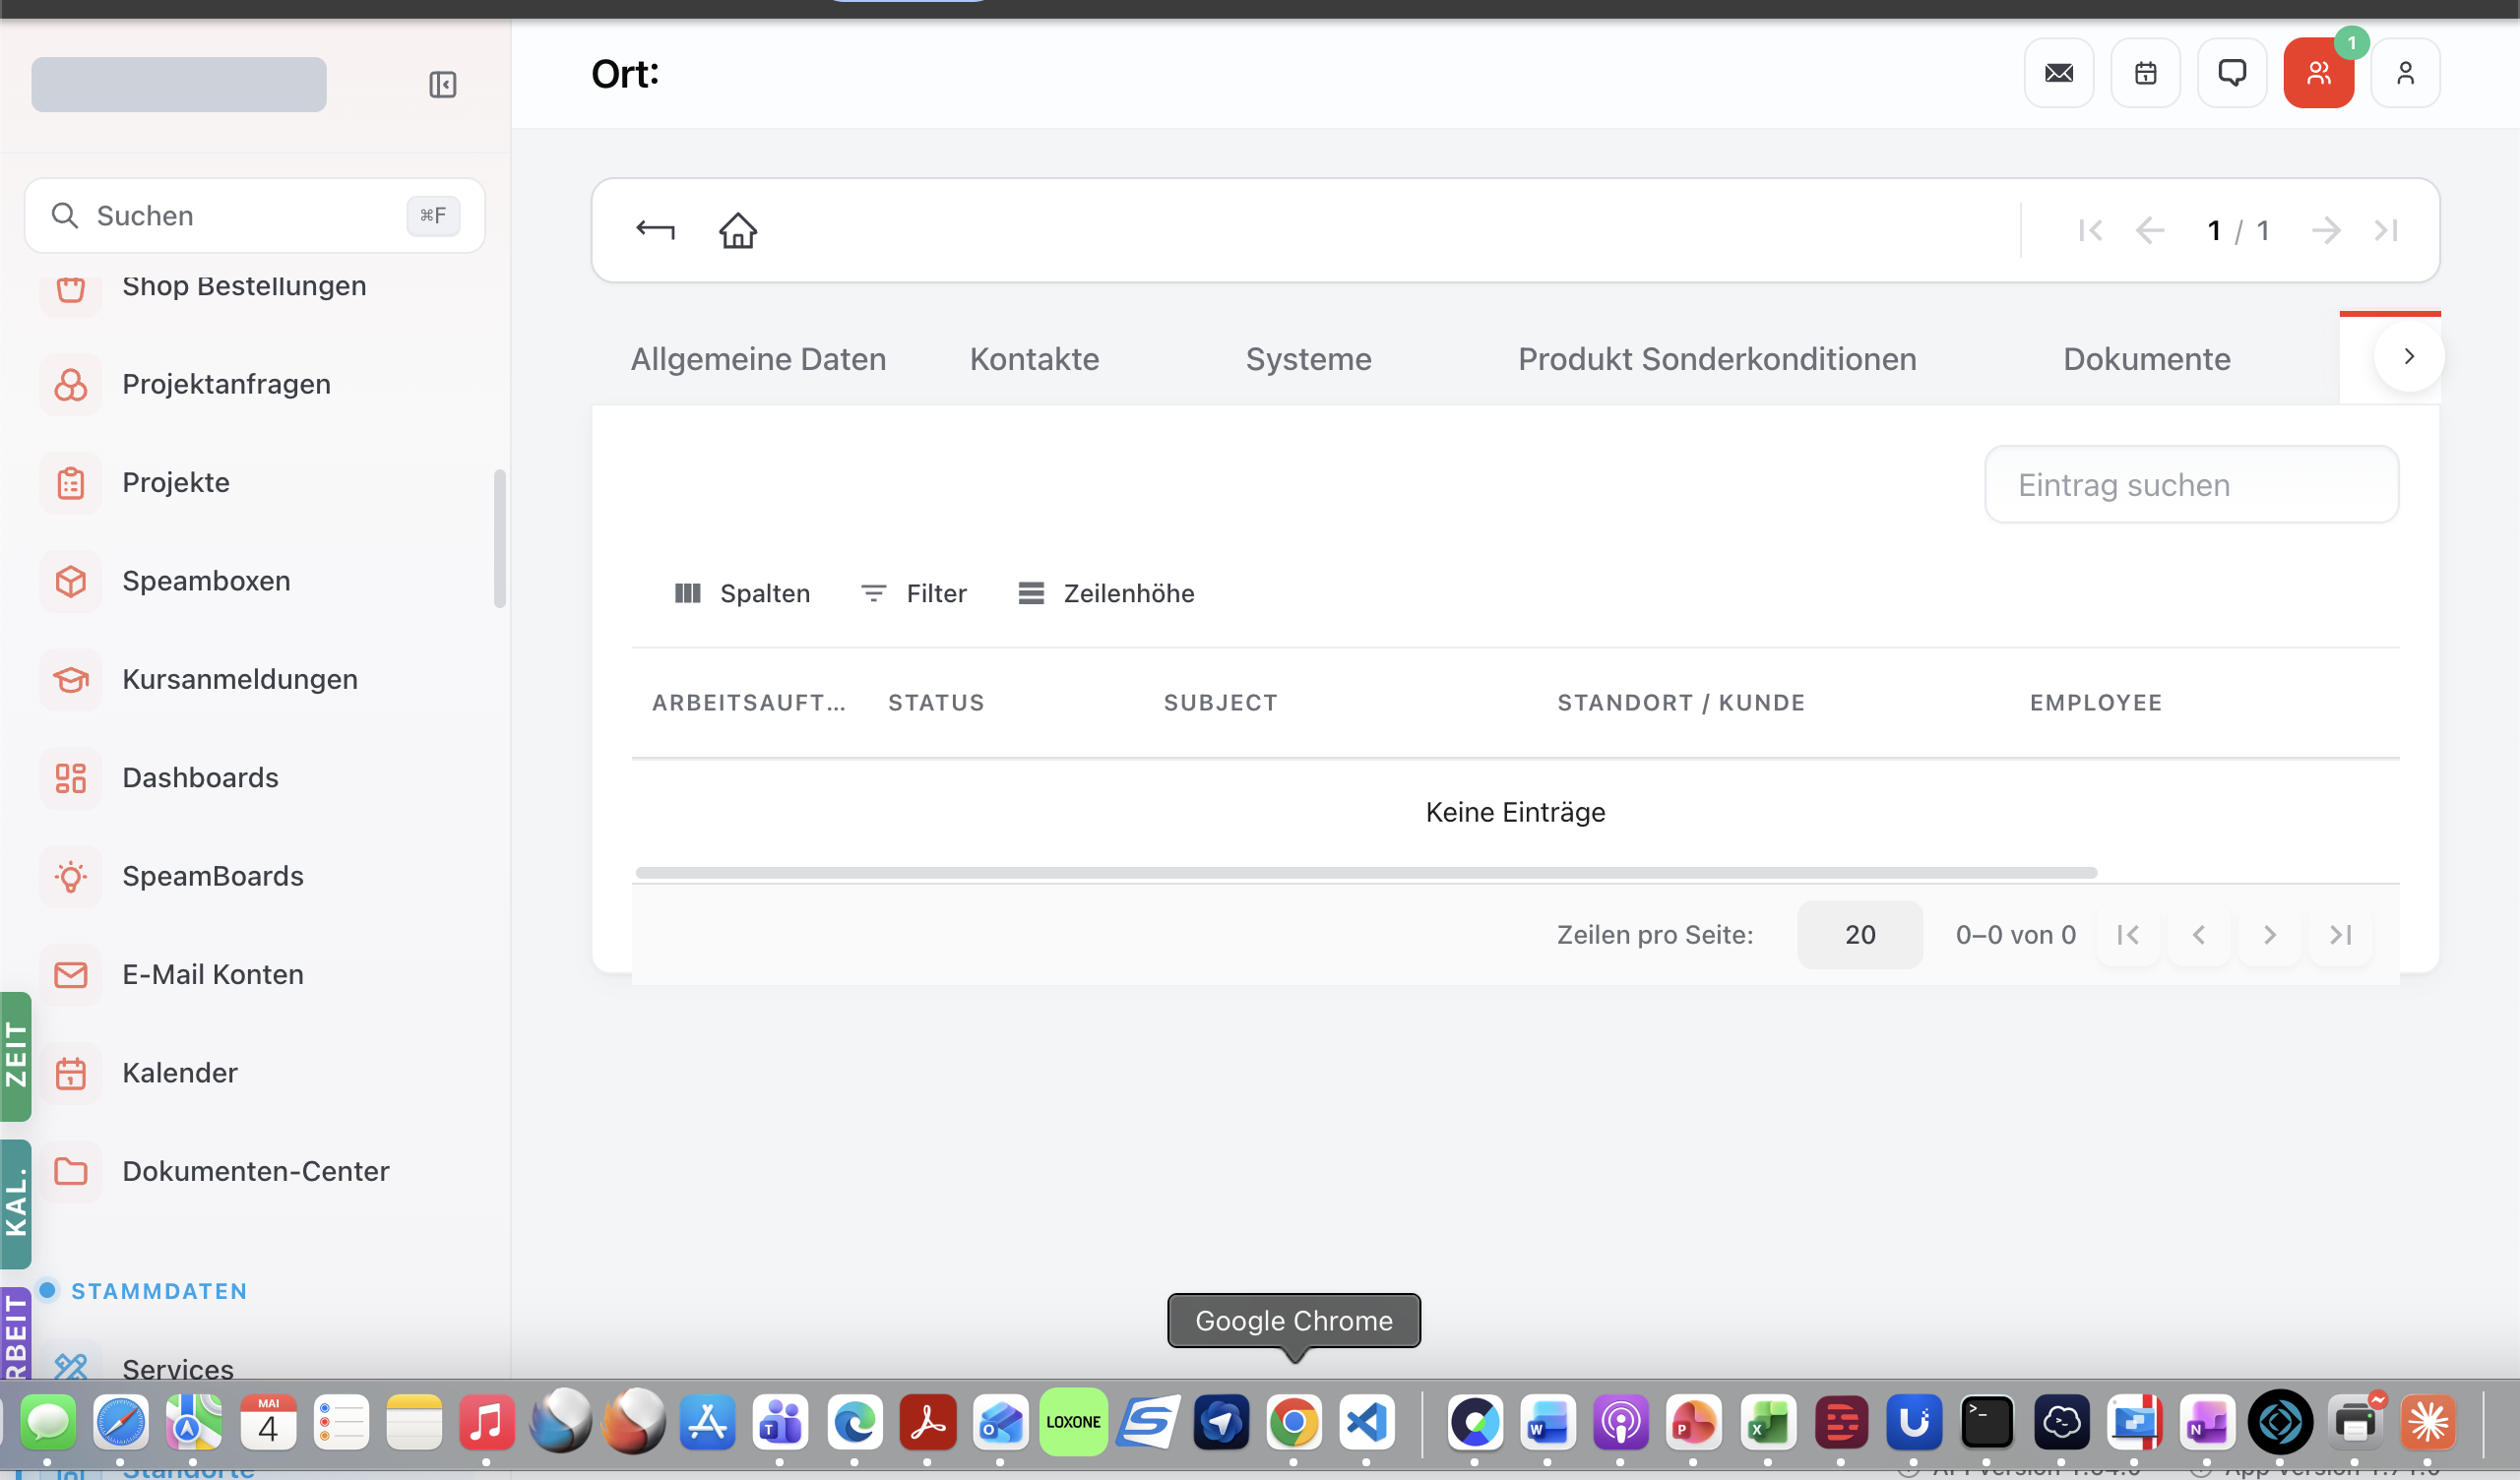Open Google Chrome in the Dock
Viewport: 2520px width, 1480px height.
1293,1421
